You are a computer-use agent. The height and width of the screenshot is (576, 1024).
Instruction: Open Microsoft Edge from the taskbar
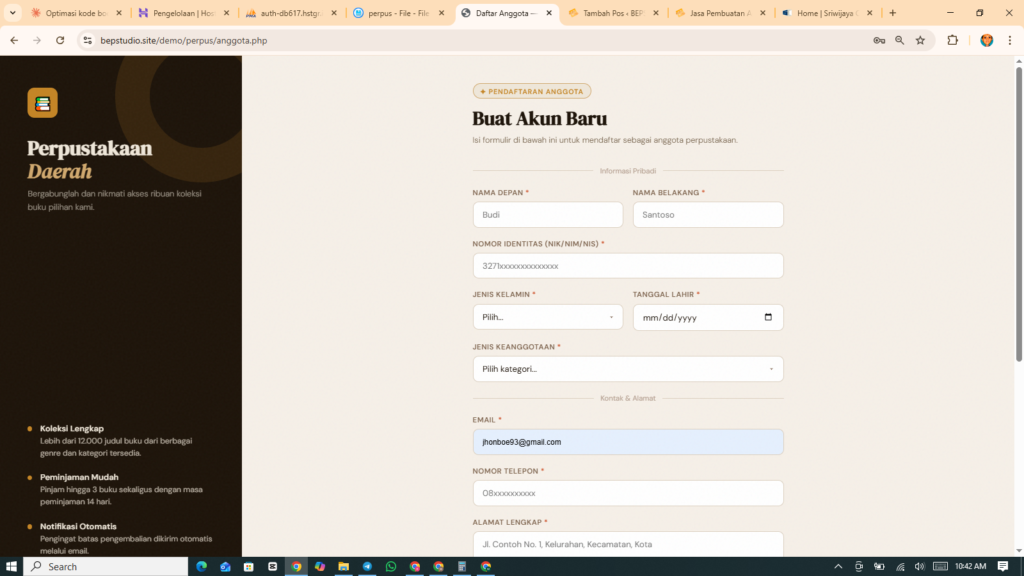tap(201, 566)
